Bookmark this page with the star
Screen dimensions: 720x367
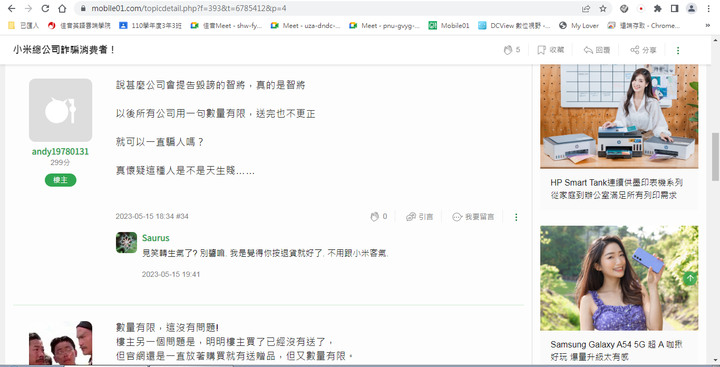603,8
